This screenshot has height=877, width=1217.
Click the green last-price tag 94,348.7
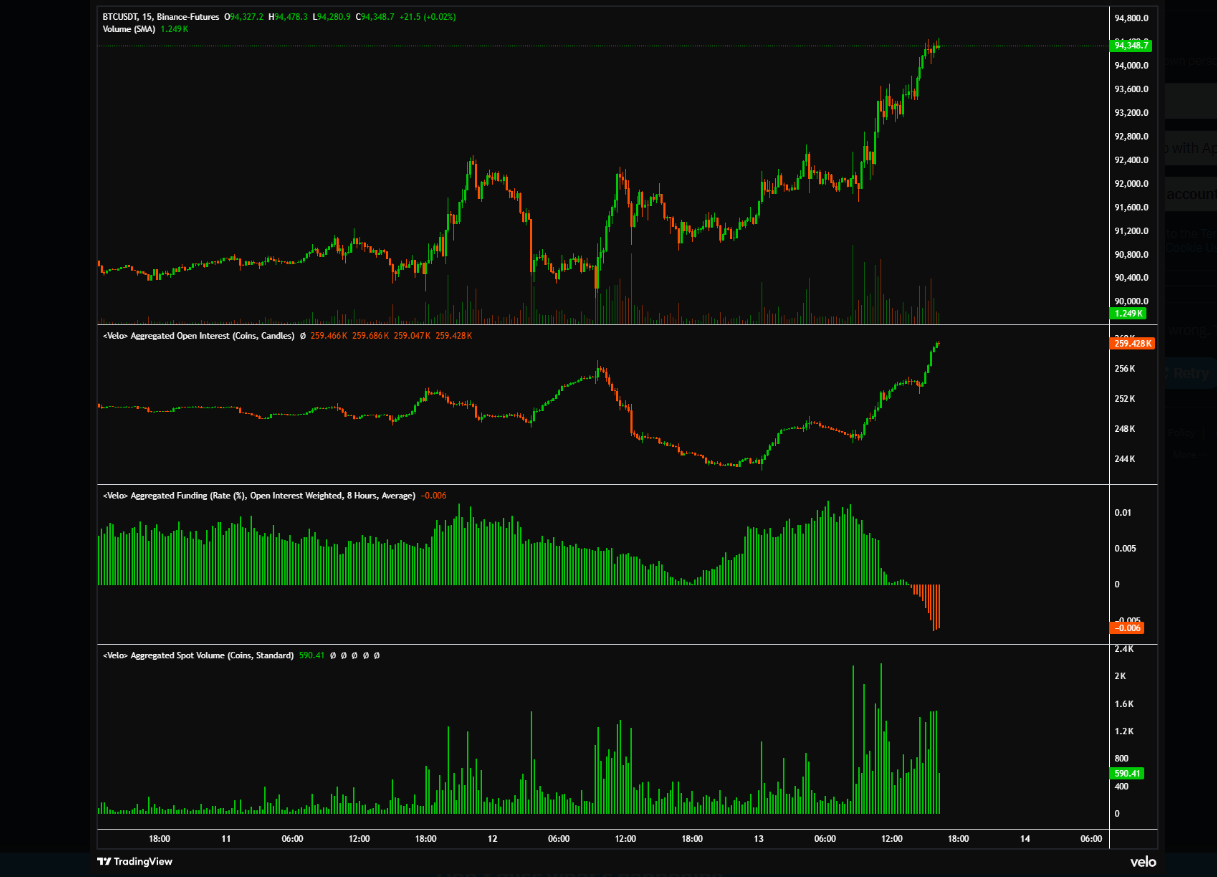[1131, 45]
